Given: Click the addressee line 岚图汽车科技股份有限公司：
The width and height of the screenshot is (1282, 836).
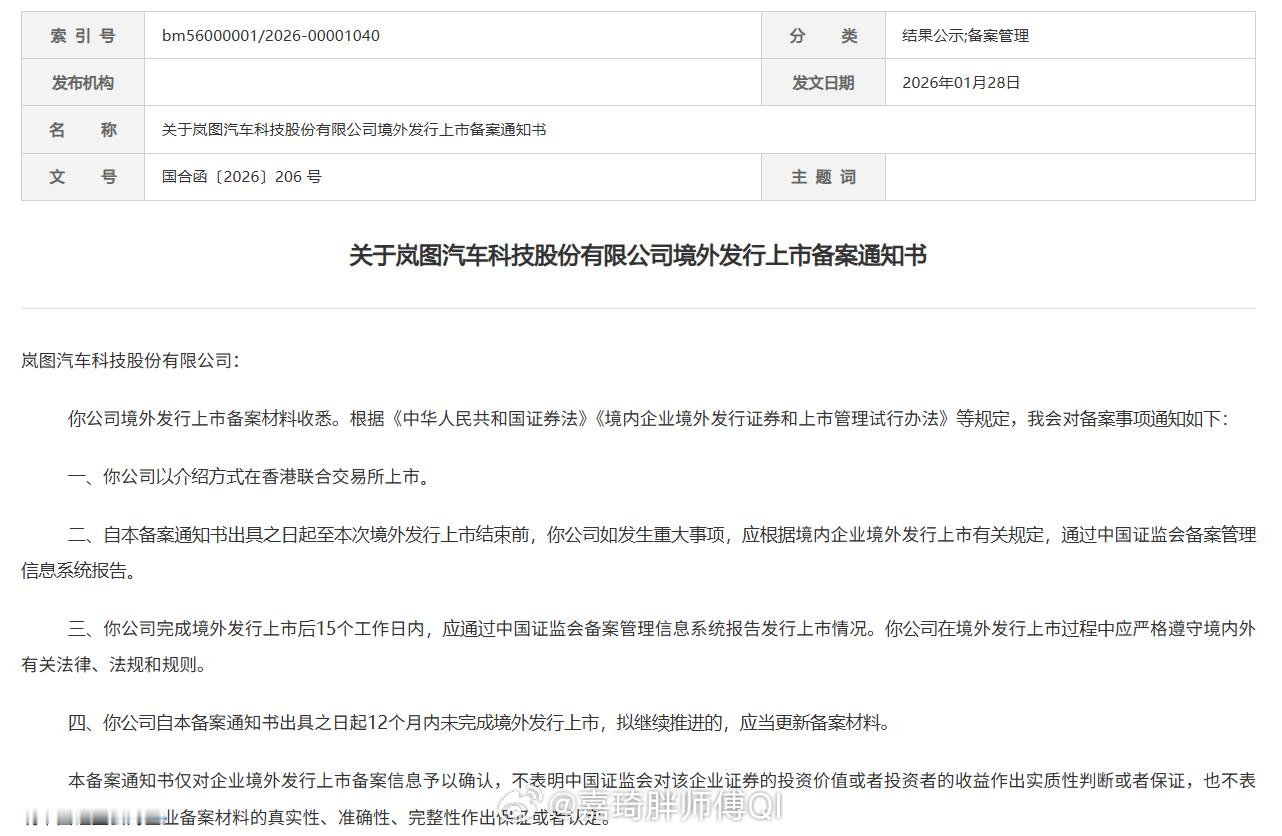Looking at the screenshot, I should tap(131, 360).
